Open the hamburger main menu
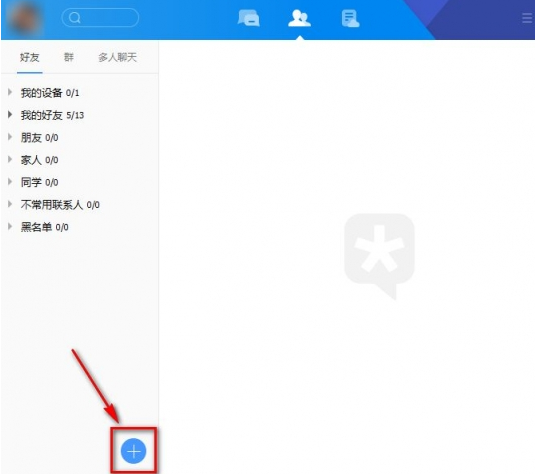 coord(527,18)
